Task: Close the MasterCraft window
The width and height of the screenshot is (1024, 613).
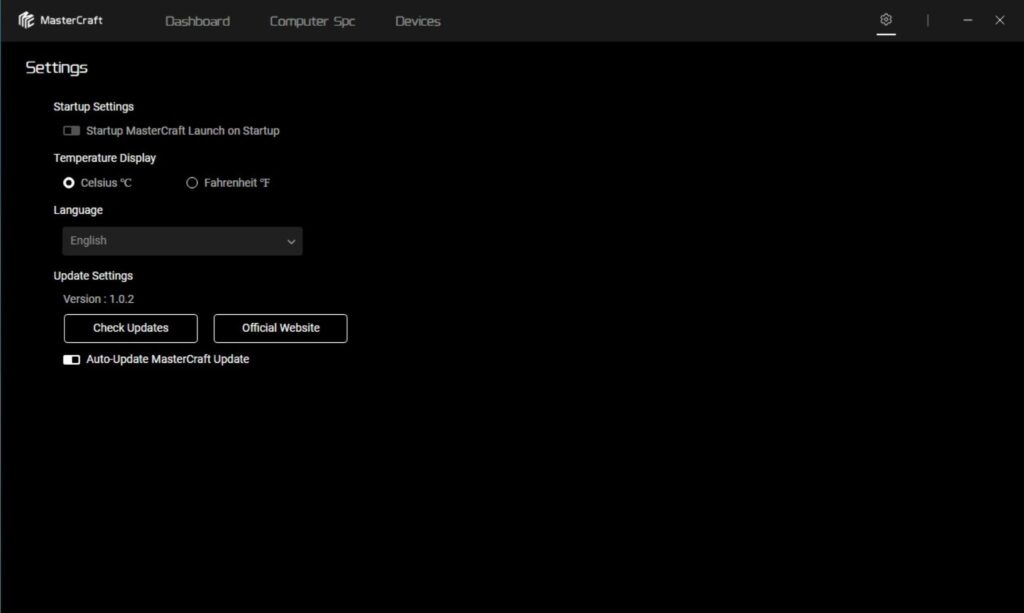Action: 999,20
